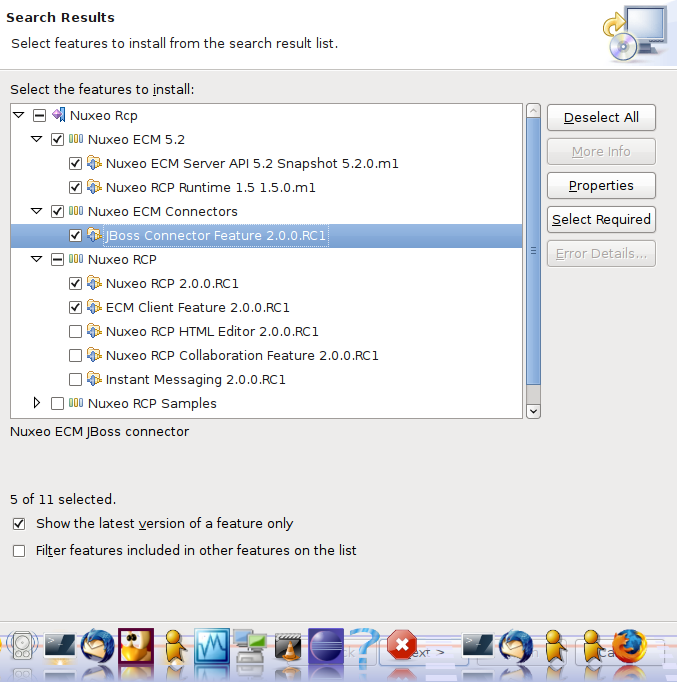Click the Error Details... button
Screen dimensions: 677x682
601,253
